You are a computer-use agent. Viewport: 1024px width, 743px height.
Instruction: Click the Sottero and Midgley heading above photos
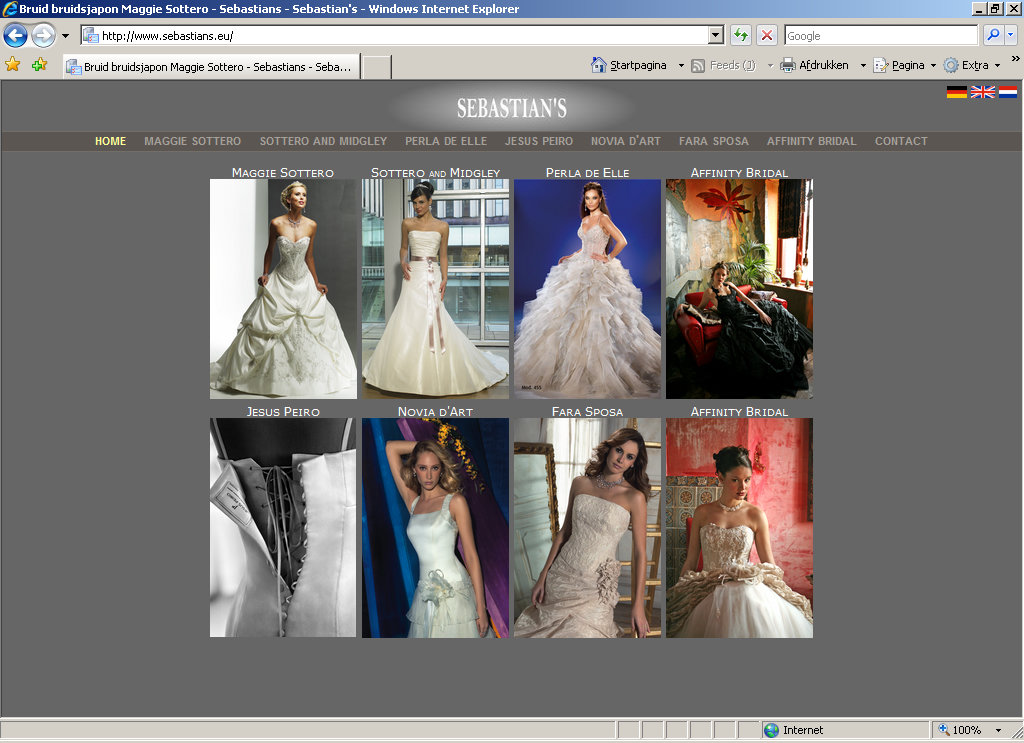[436, 172]
